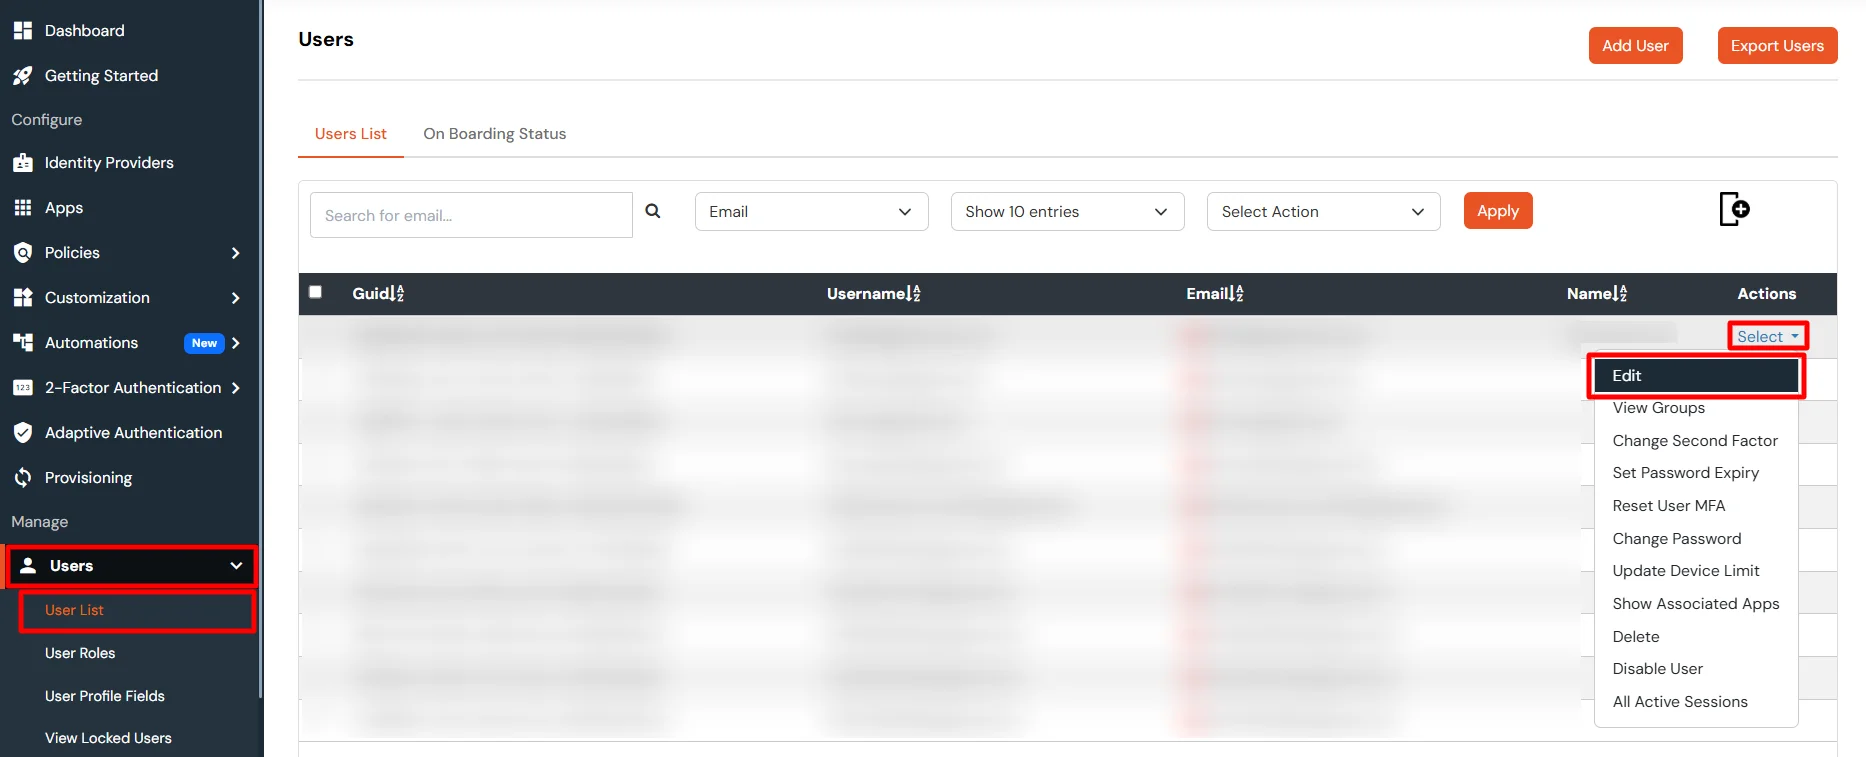
Task: Click the Identity Providers badge icon
Action: [x=23, y=163]
